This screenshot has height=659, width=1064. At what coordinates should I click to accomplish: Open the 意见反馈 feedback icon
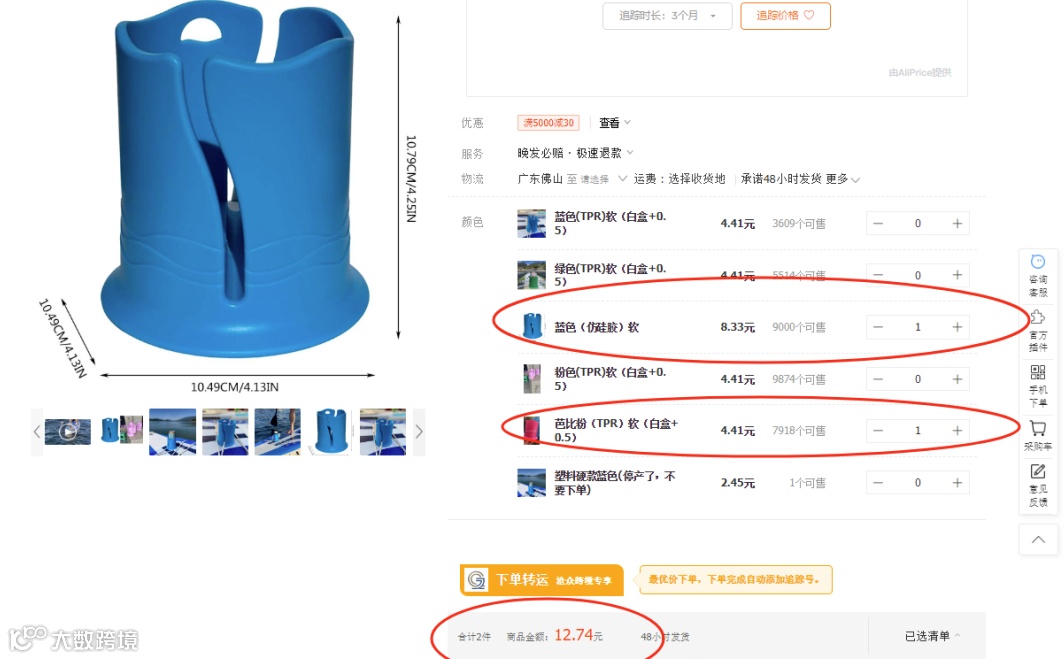coord(1038,485)
